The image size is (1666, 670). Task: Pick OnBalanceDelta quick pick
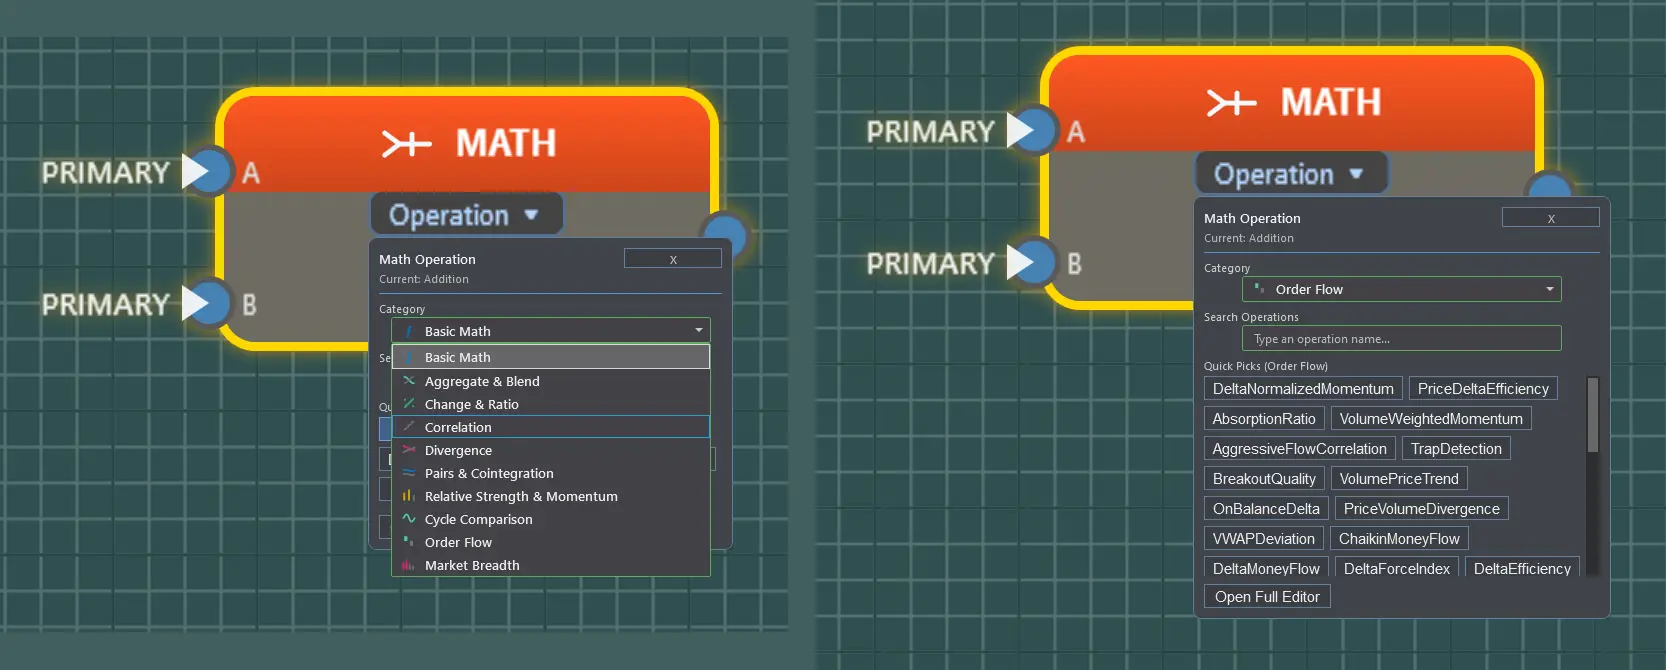(1266, 509)
